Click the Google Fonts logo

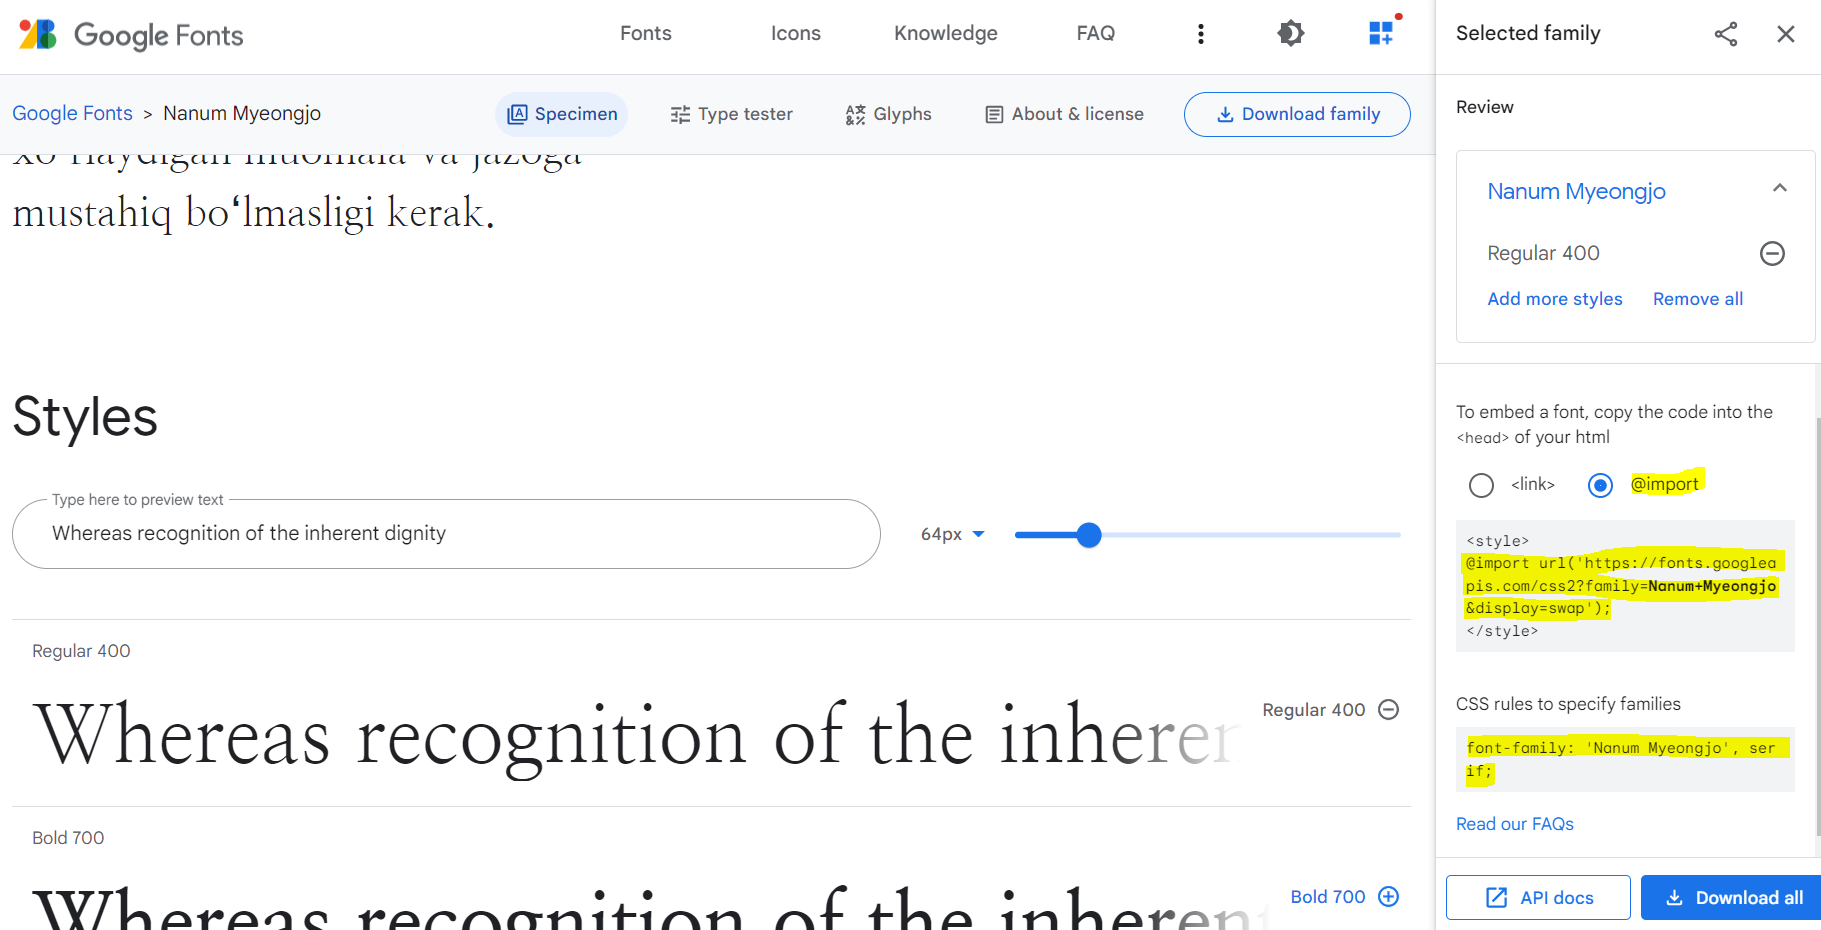coord(131,35)
